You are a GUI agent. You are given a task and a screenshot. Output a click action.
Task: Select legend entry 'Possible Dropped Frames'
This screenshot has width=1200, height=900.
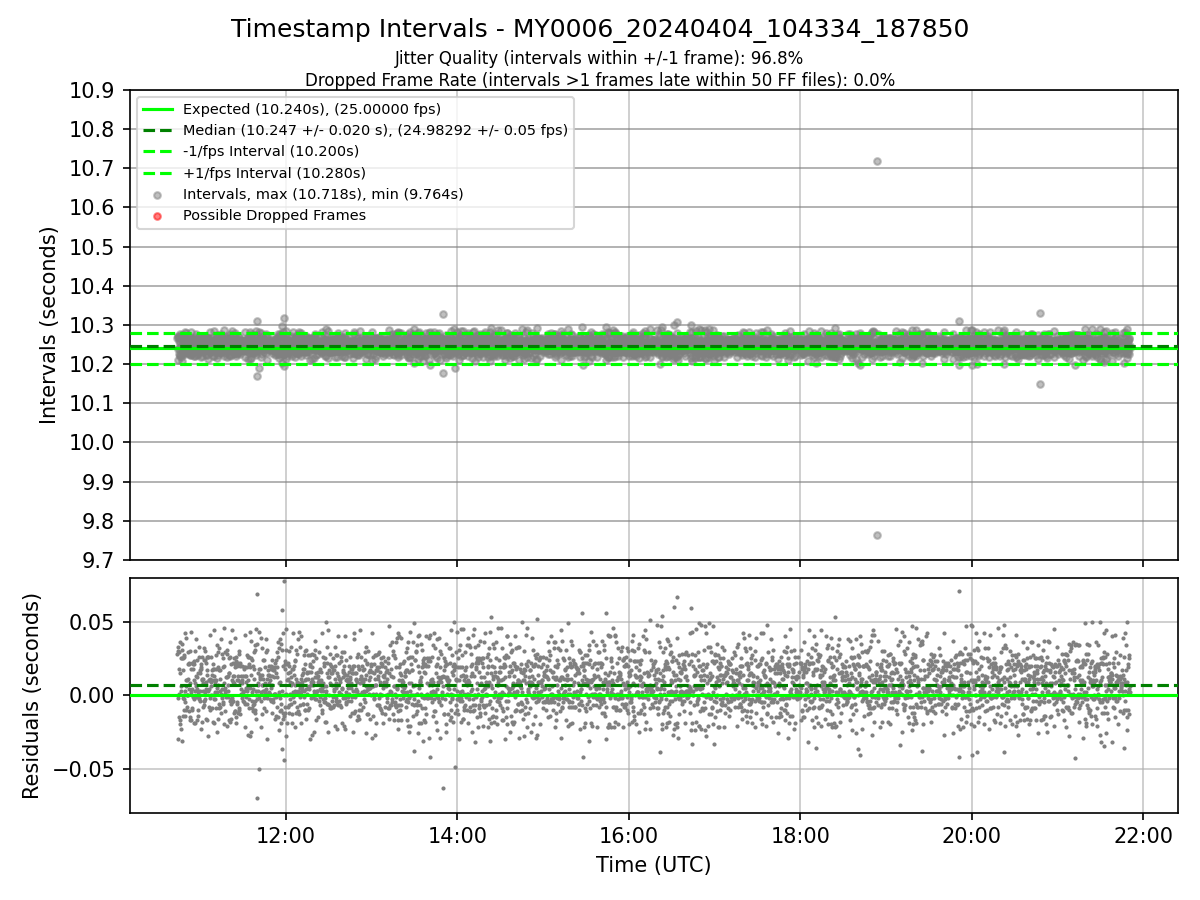click(274, 215)
